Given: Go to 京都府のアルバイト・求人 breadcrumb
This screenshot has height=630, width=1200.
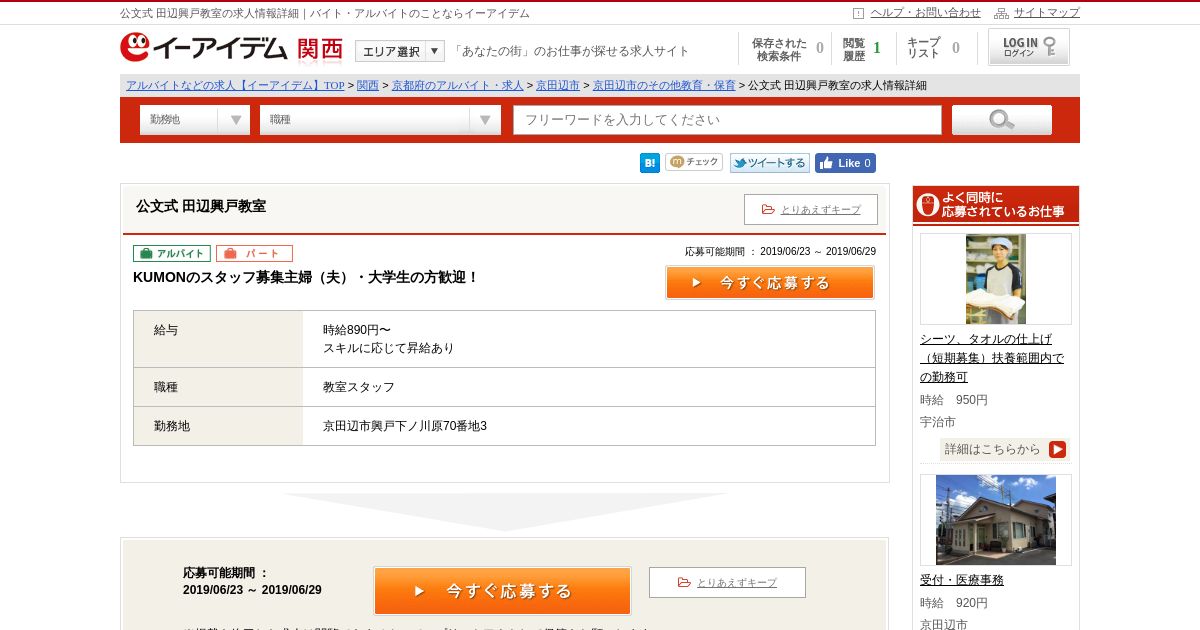Looking at the screenshot, I should pyautogui.click(x=458, y=86).
